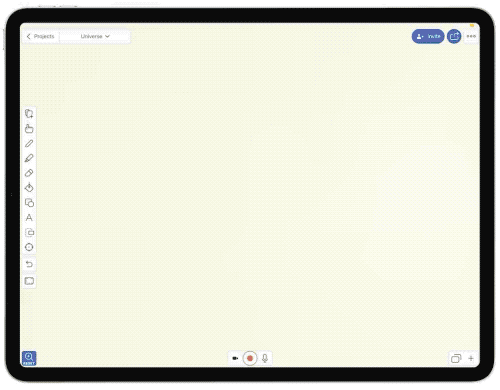Image resolution: width=500 pixels, height=390 pixels.
Task: Select the pencil draw tool
Action: point(29,144)
